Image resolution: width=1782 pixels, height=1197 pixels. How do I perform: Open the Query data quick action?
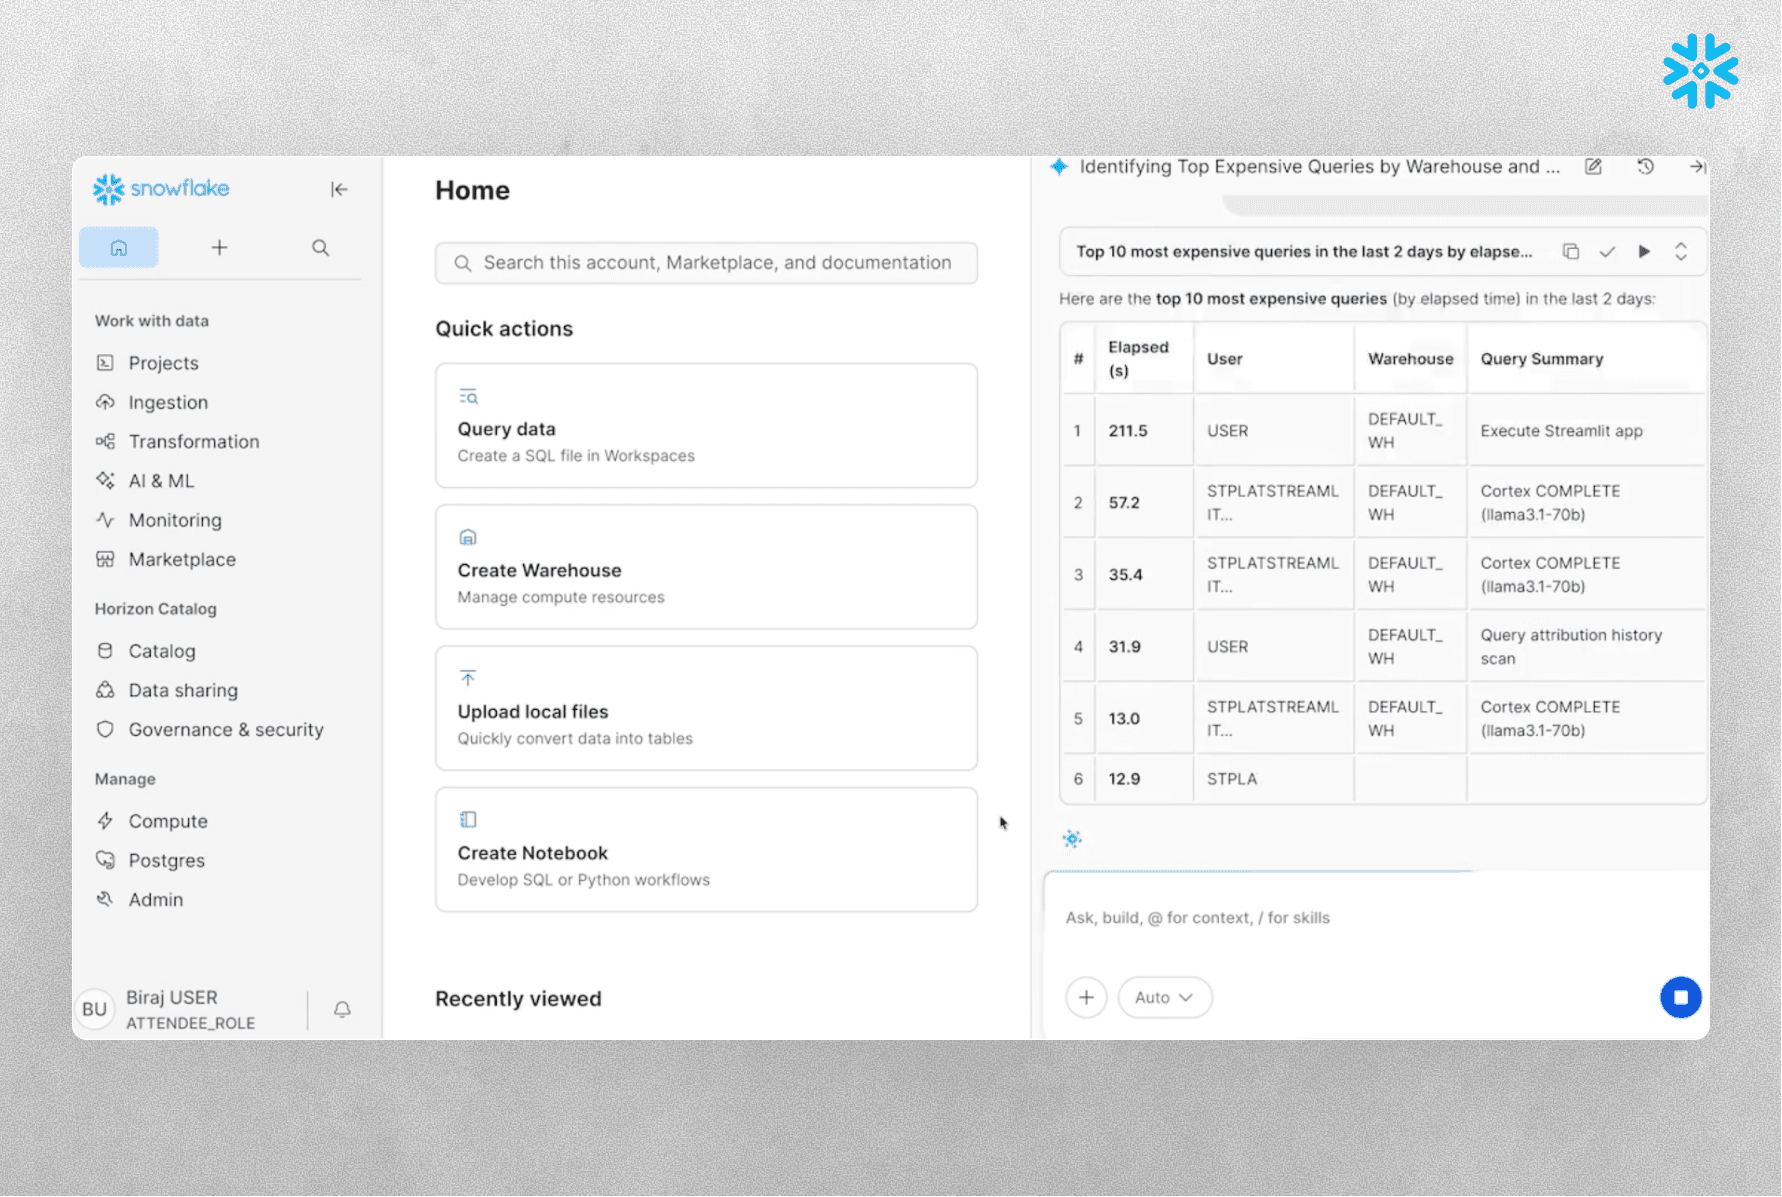click(706, 425)
